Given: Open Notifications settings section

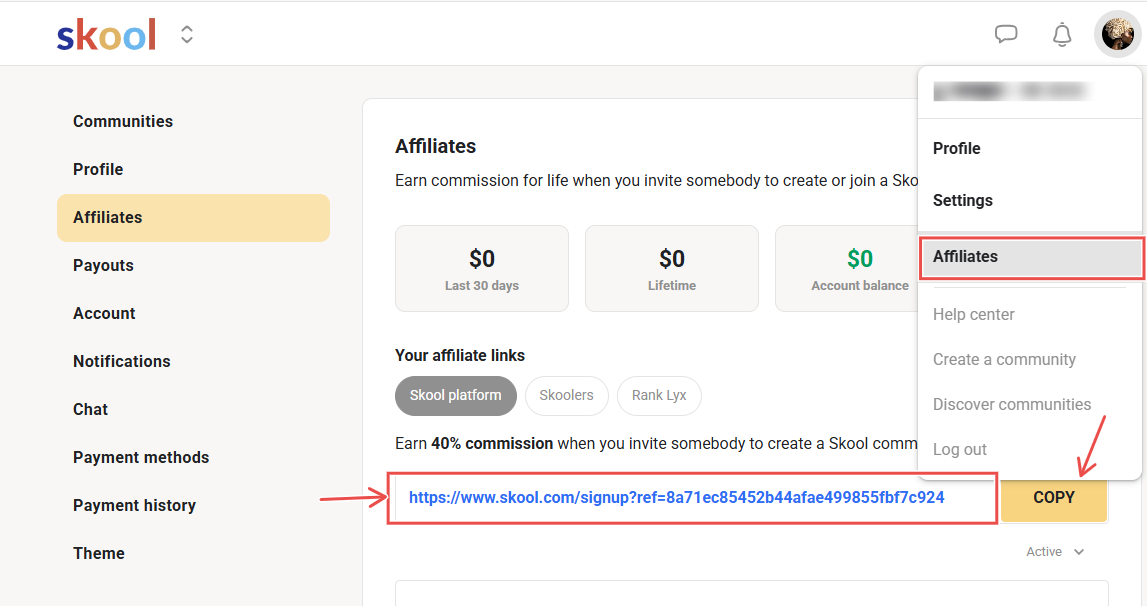Looking at the screenshot, I should [x=121, y=362].
